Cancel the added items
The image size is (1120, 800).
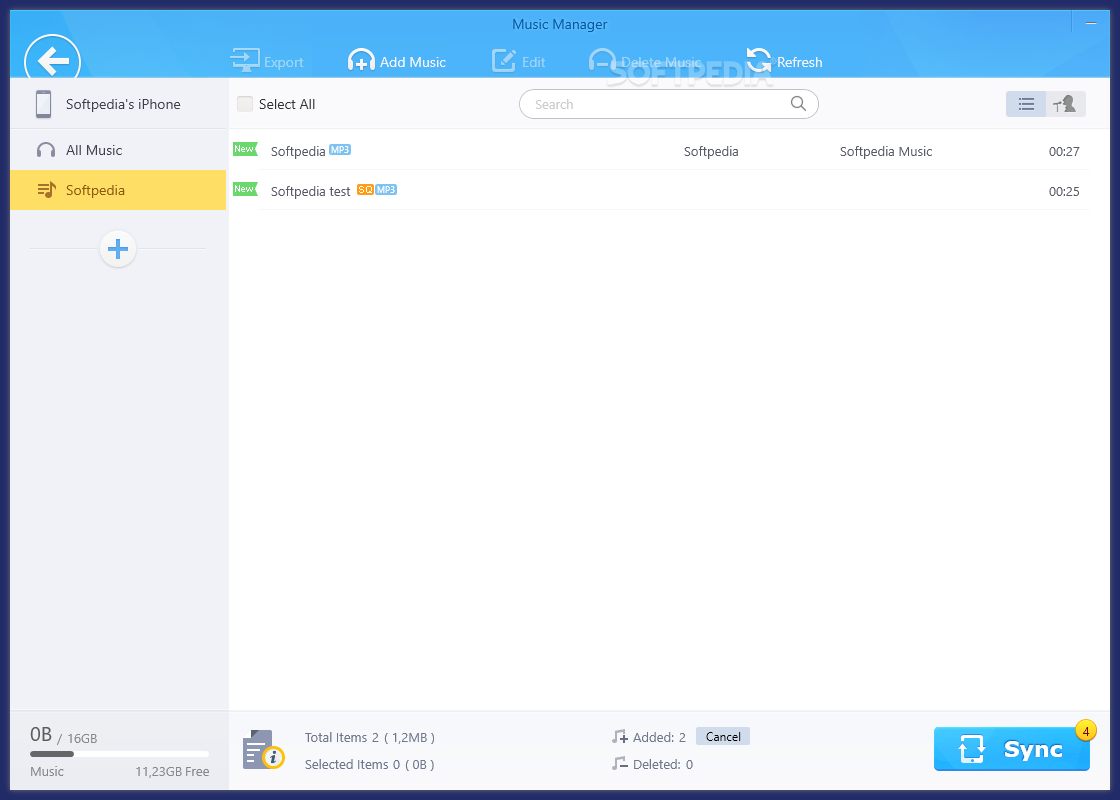[x=723, y=736]
